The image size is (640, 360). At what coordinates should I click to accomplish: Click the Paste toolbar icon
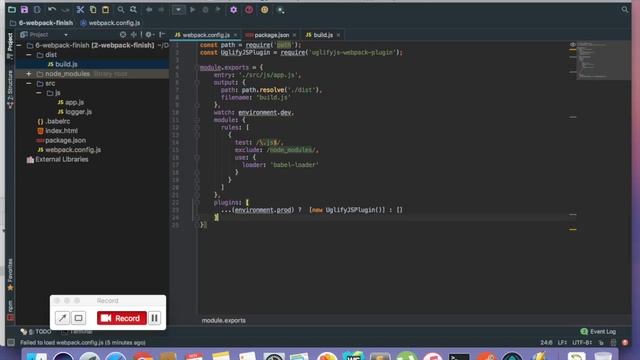coord(106,9)
